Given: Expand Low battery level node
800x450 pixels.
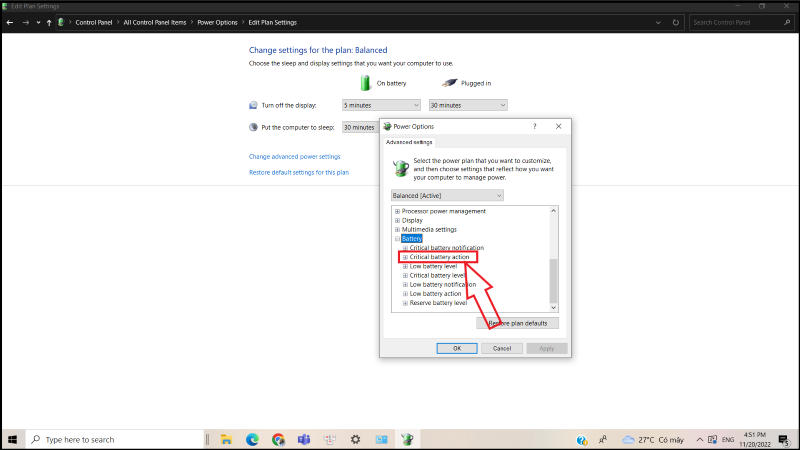Looking at the screenshot, I should click(405, 266).
